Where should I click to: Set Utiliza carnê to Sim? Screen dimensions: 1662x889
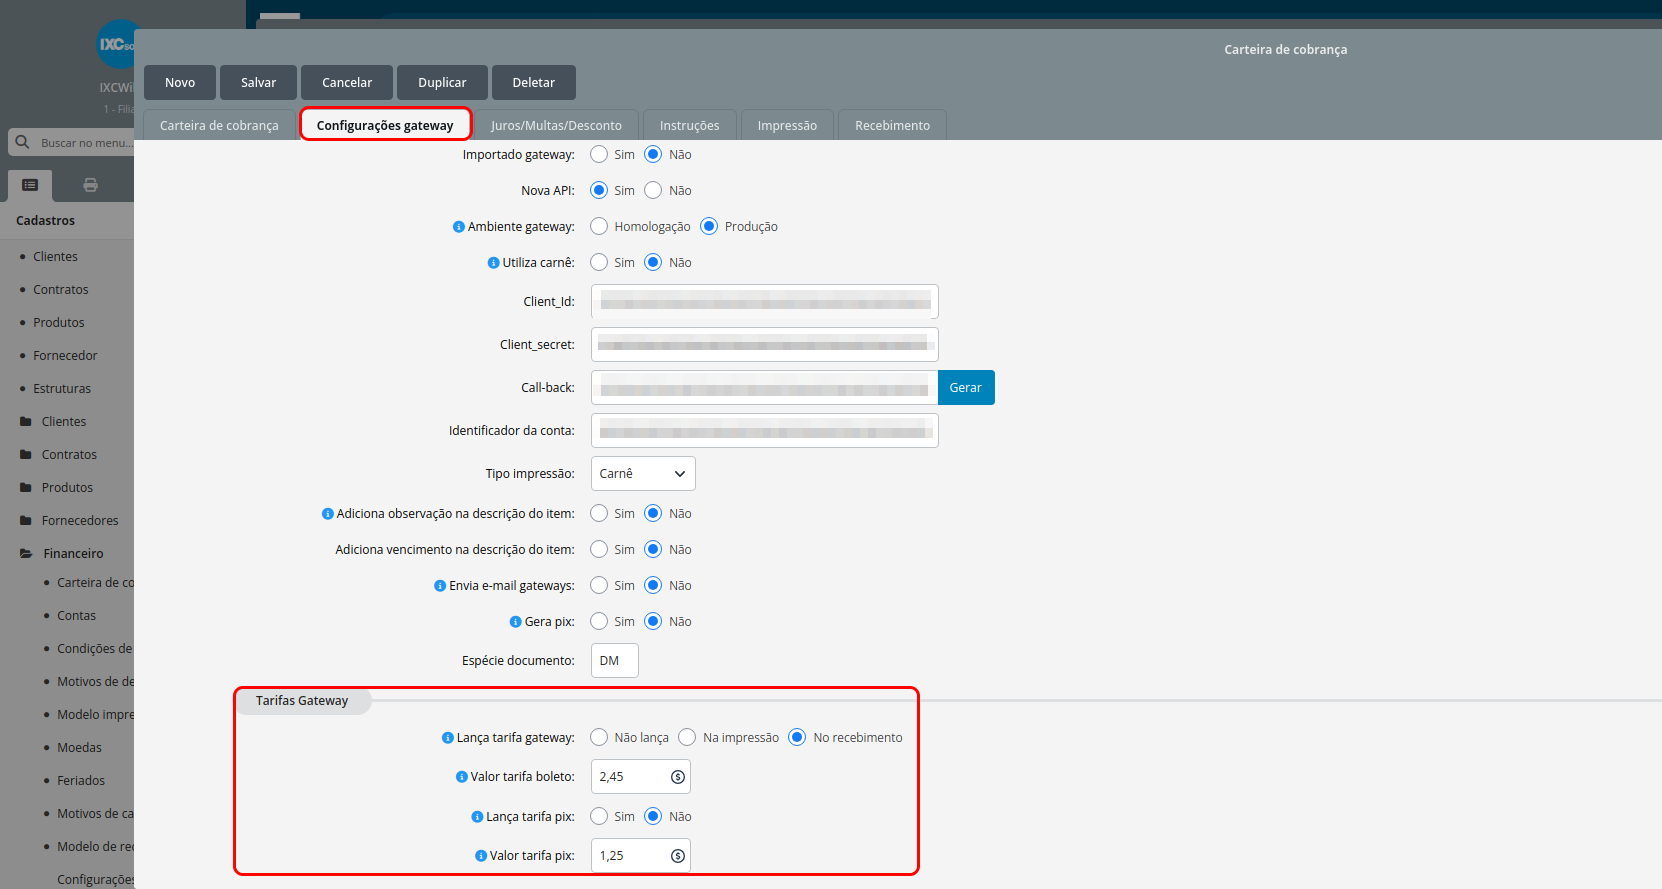tap(599, 262)
